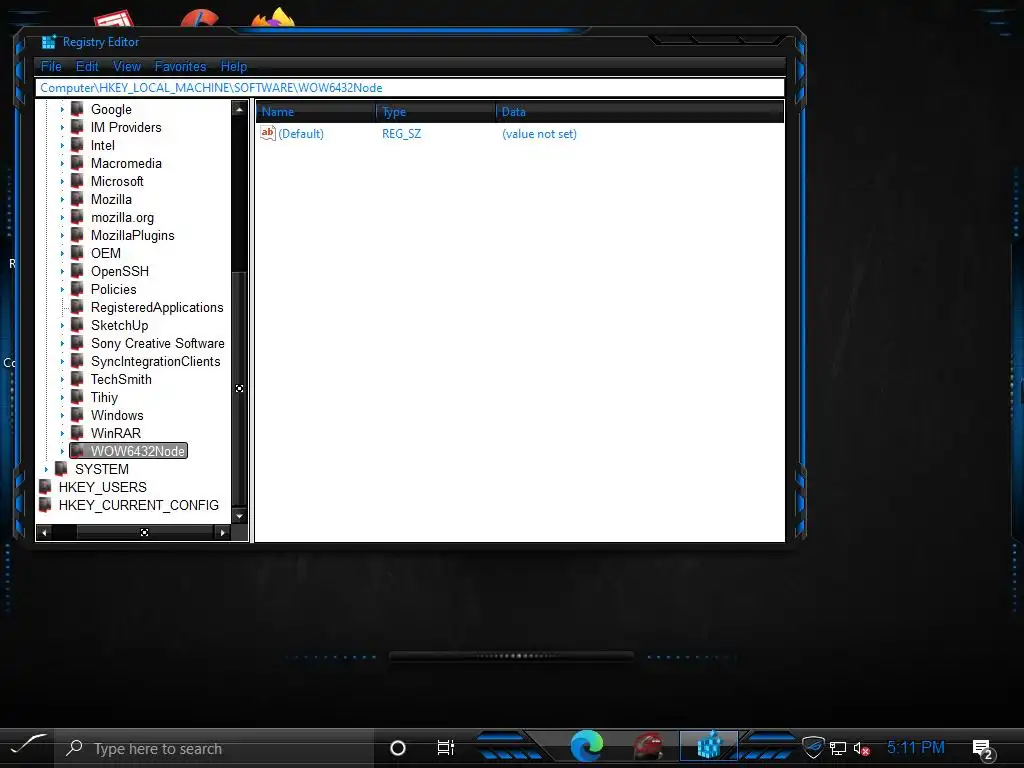Open the Favorites menu
The width and height of the screenshot is (1024, 768).
point(180,66)
